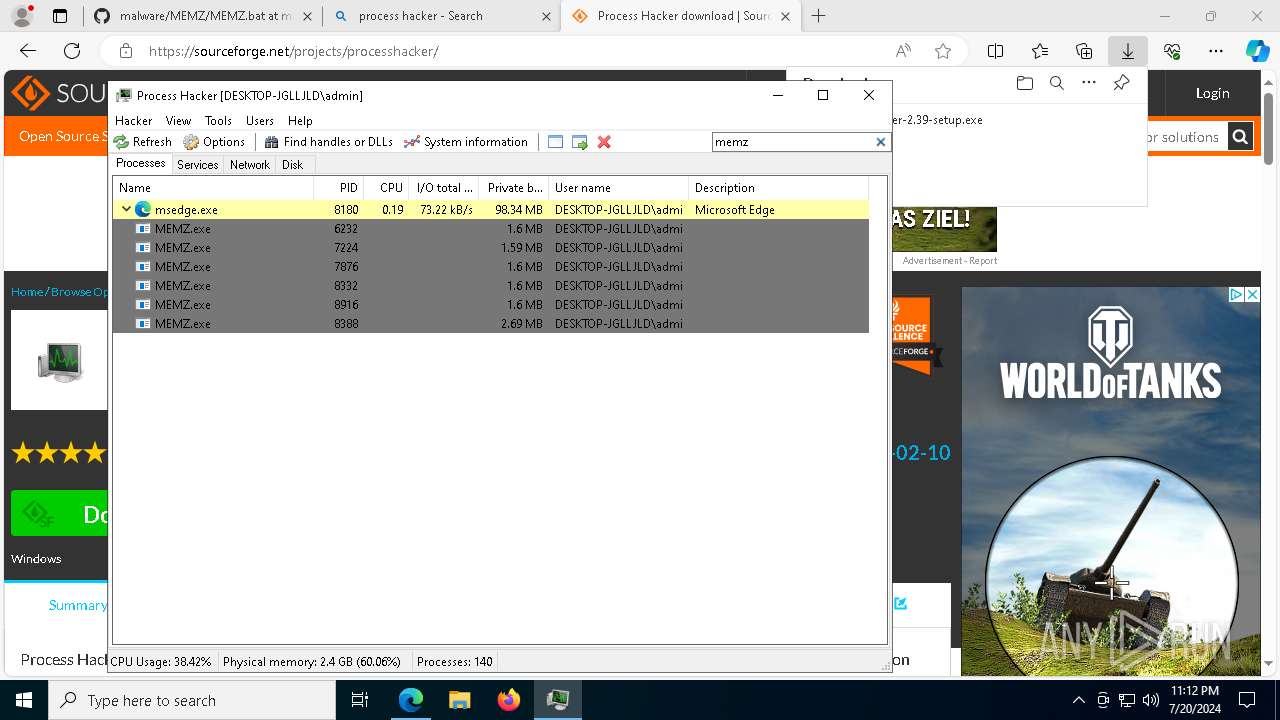Sort by the Description column header

(778, 188)
